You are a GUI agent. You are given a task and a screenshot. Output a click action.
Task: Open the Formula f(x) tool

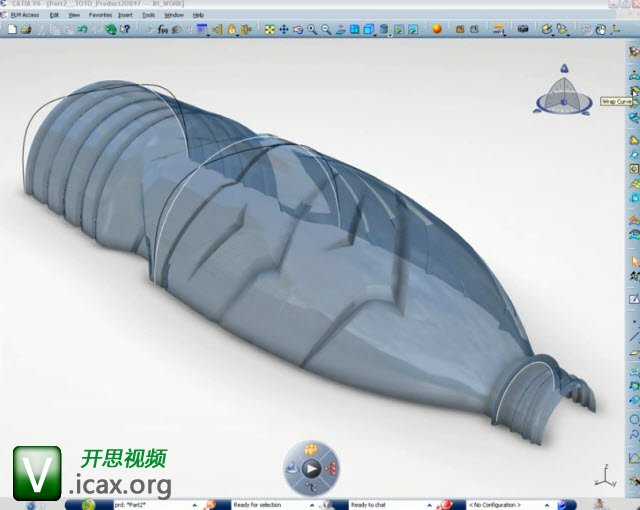tap(162, 29)
